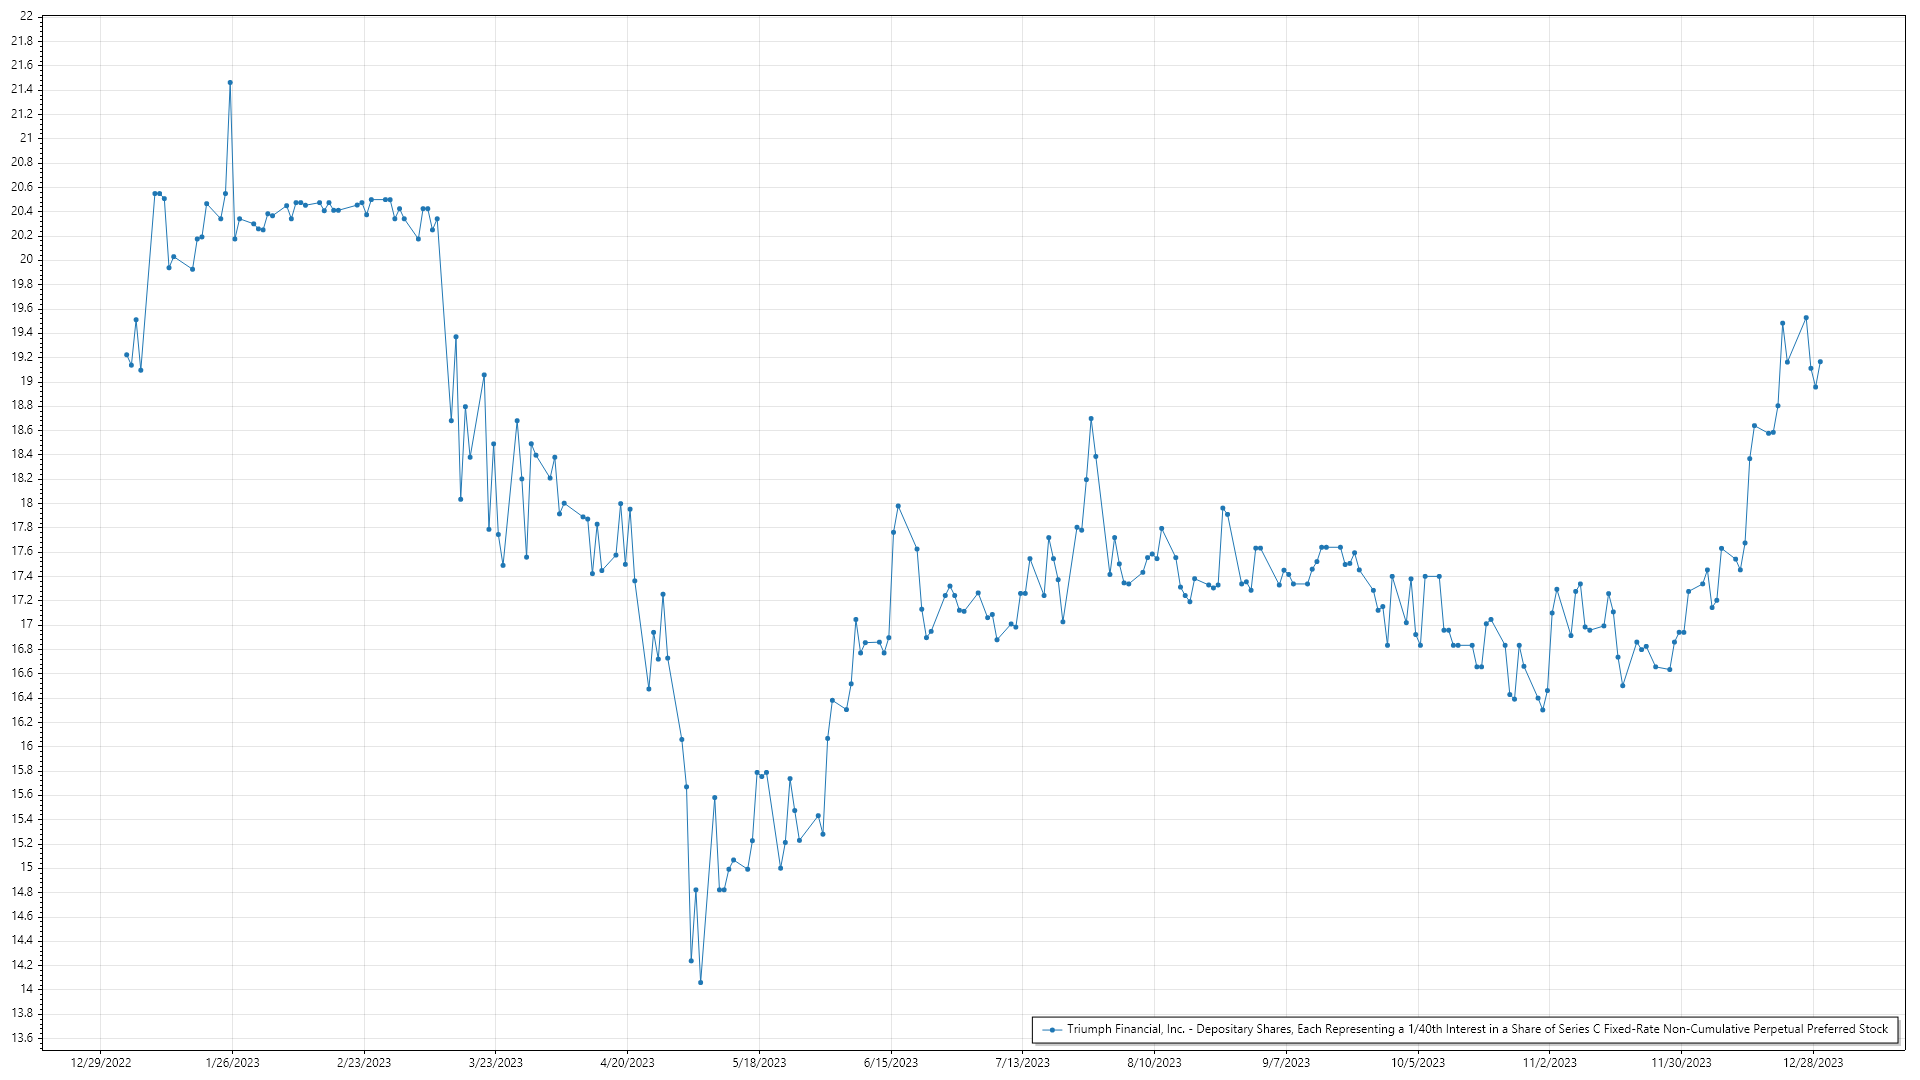This screenshot has width=1920, height=1080.
Task: Click the legend line marker icon
Action: click(x=1051, y=1029)
